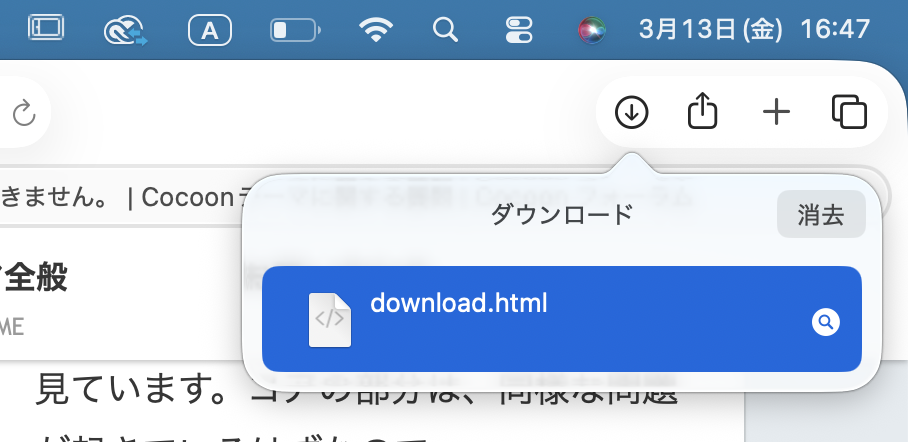
Task: Switch input source via the A icon
Action: point(210,30)
